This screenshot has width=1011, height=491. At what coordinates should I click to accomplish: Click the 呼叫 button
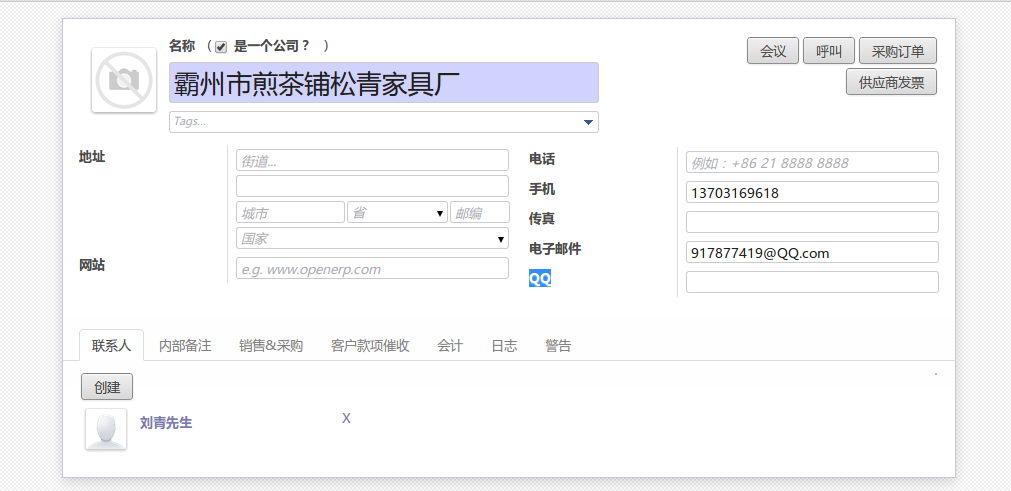(x=829, y=51)
